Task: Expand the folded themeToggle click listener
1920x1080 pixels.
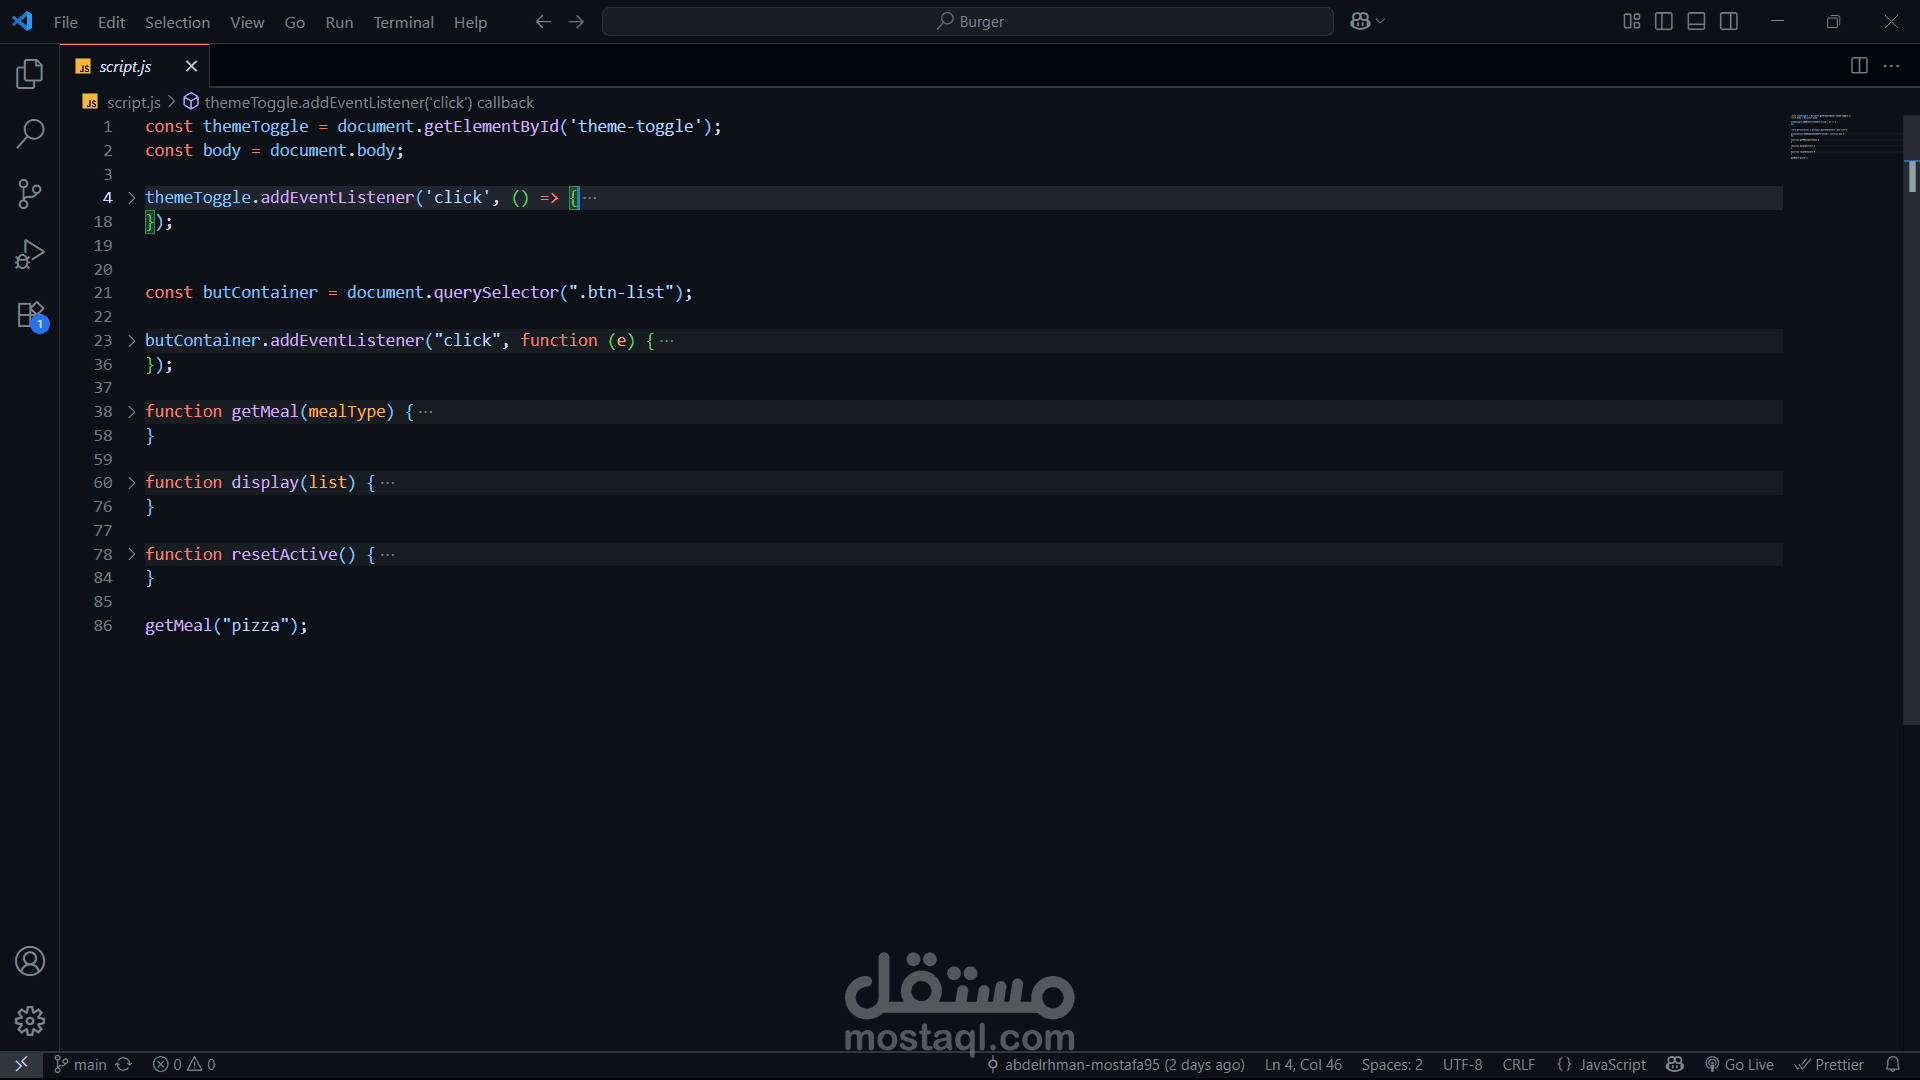Action: [131, 198]
